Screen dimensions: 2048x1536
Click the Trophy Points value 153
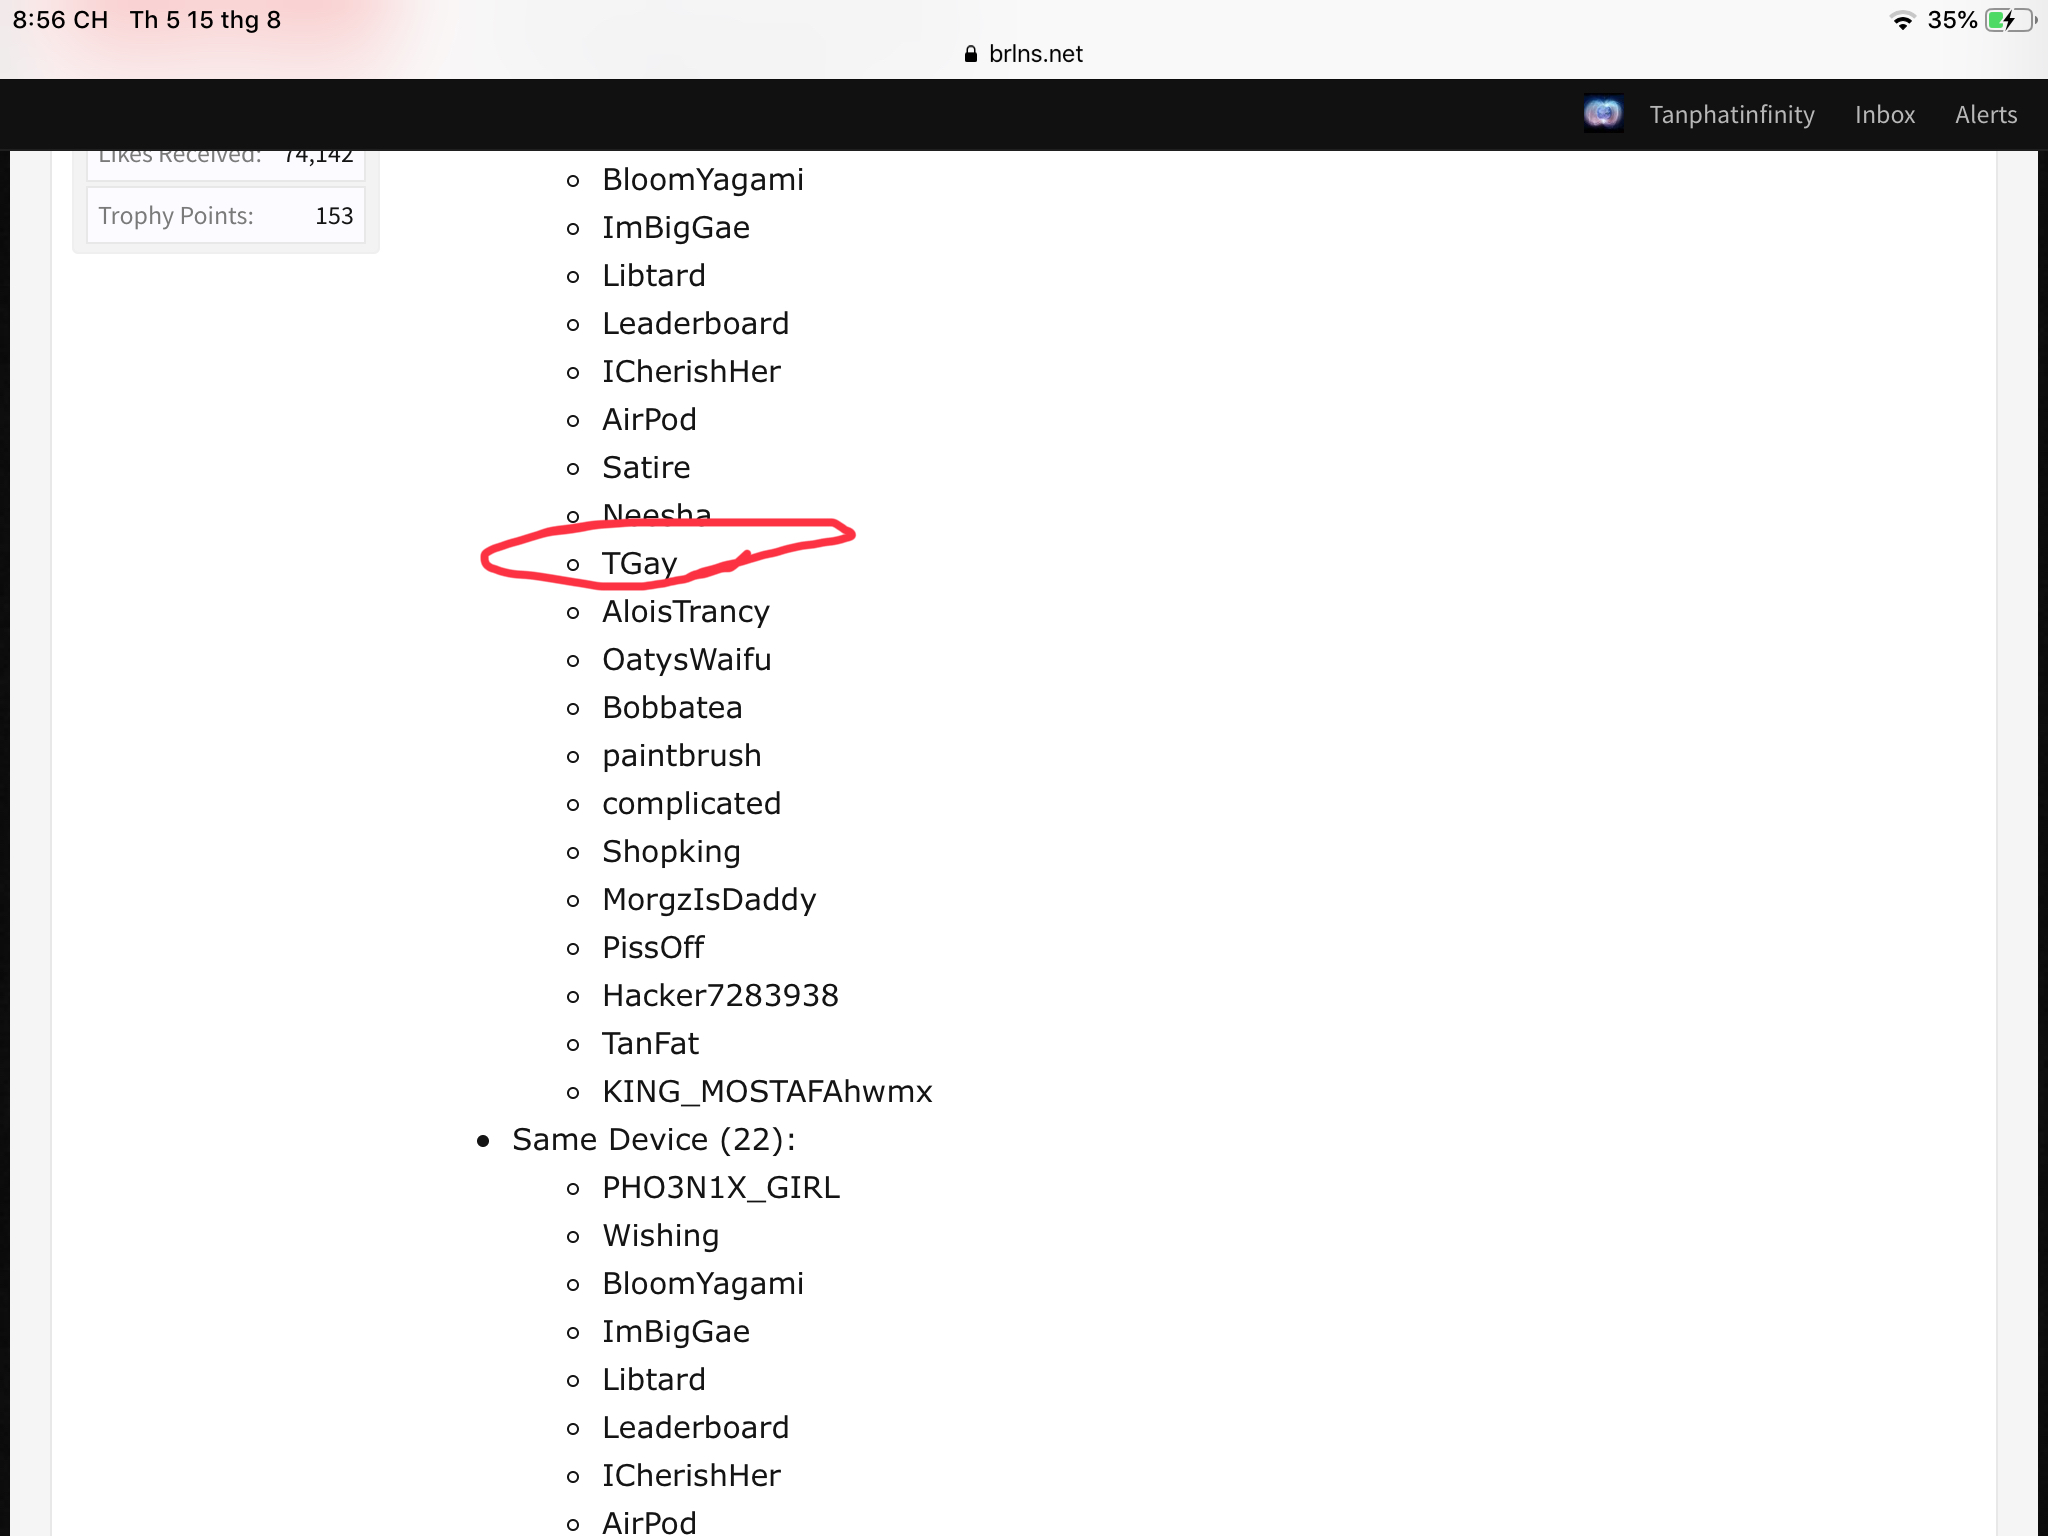point(334,216)
